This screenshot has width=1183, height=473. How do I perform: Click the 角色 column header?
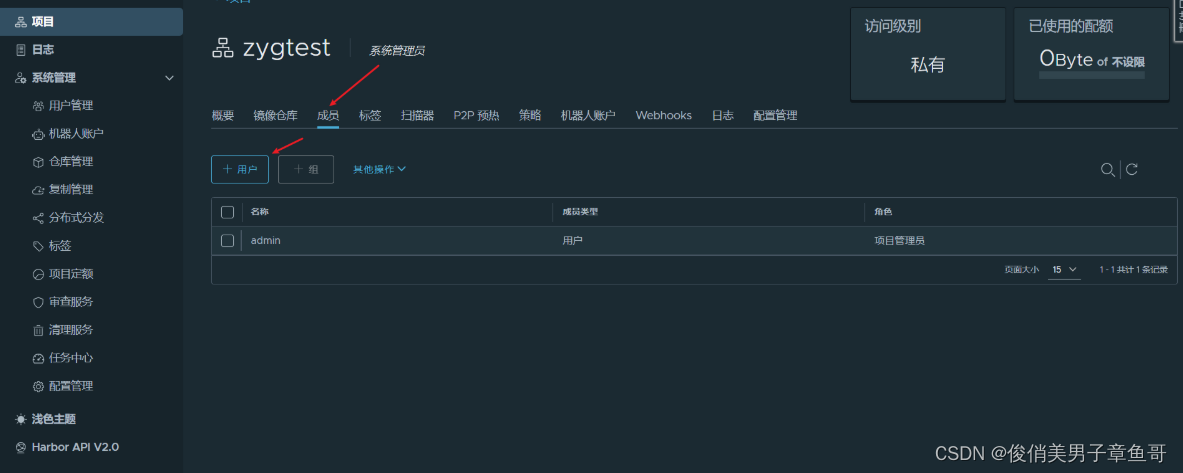tap(883, 212)
